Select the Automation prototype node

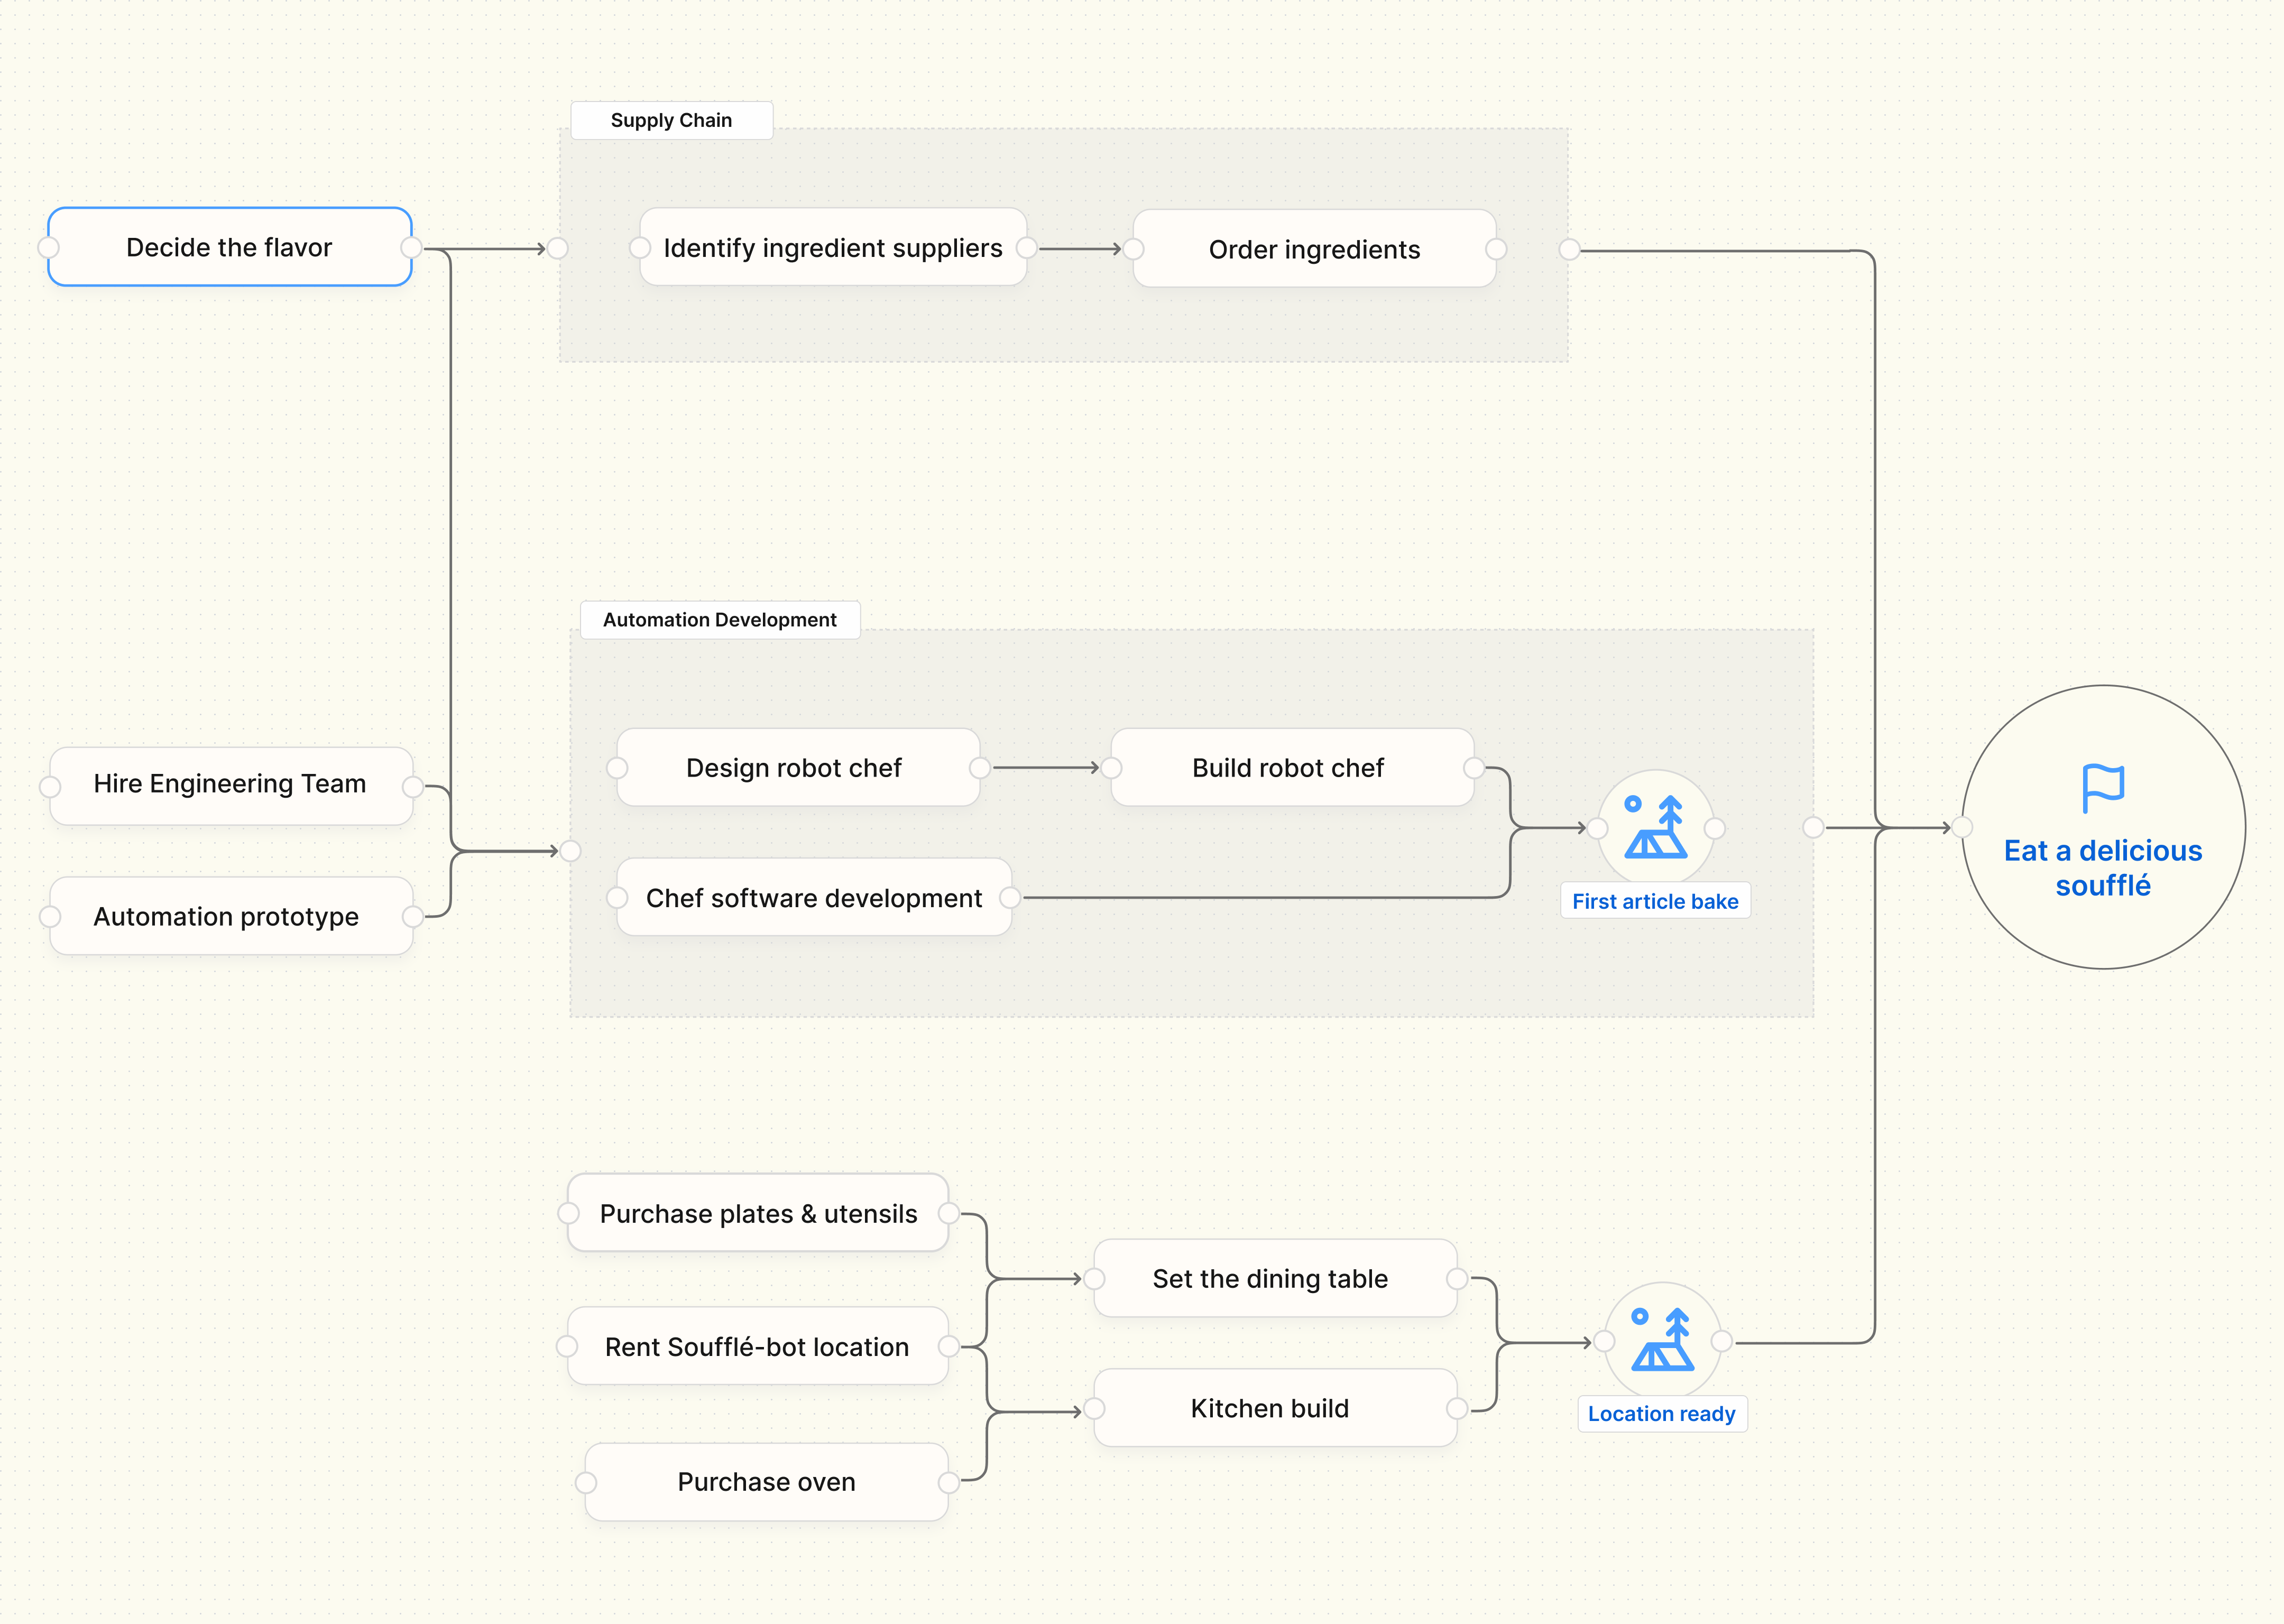click(227, 916)
